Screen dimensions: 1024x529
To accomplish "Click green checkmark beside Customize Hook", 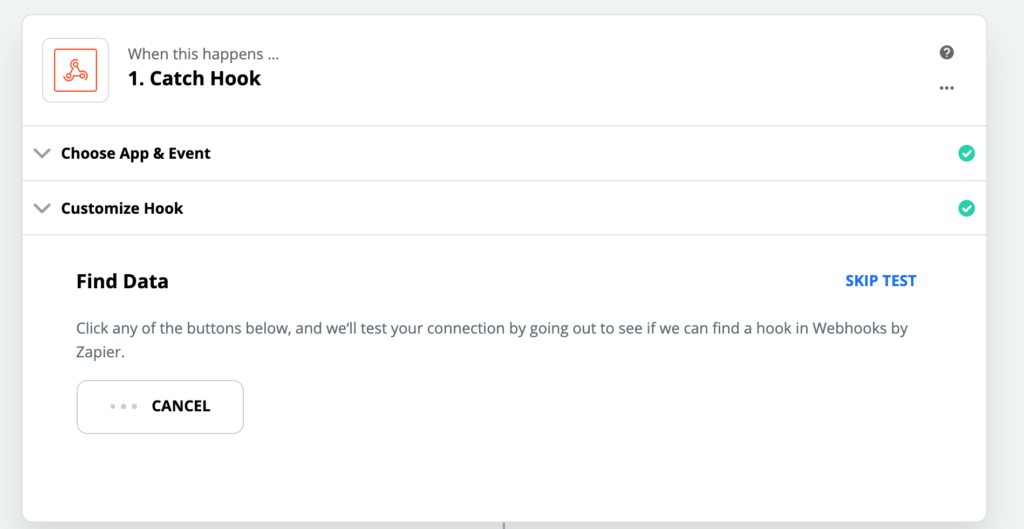I will (x=966, y=208).
